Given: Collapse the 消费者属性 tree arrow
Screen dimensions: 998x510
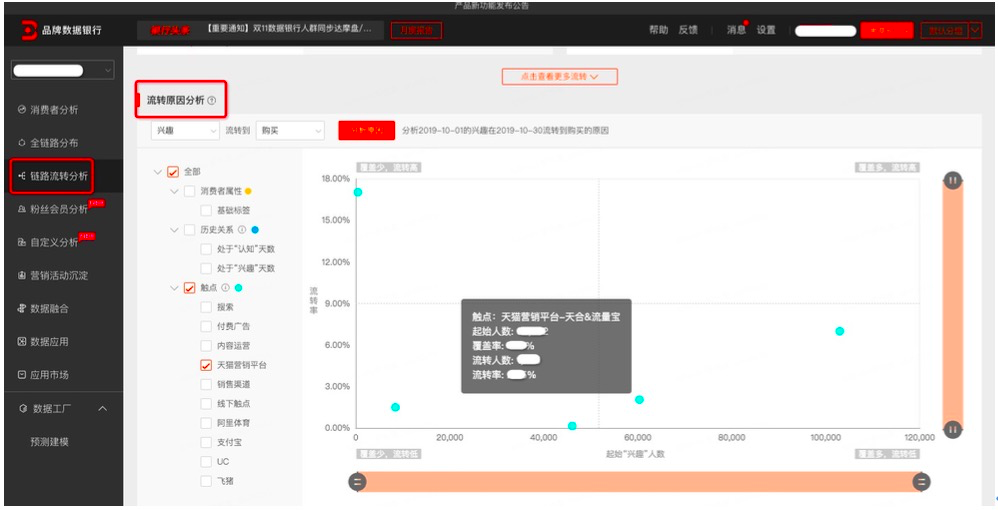Looking at the screenshot, I should (174, 191).
